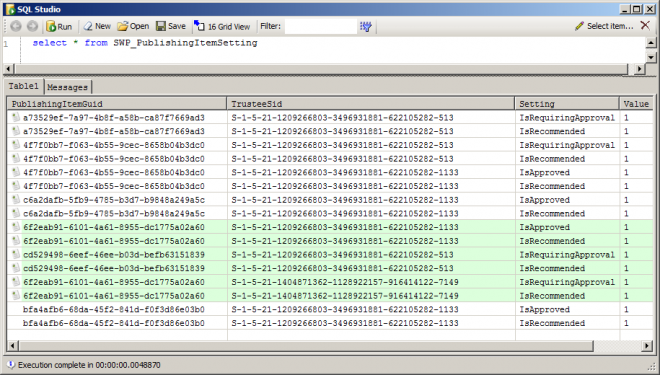
Task: Click row icon of first c6a2dafb row
Action: pos(16,200)
